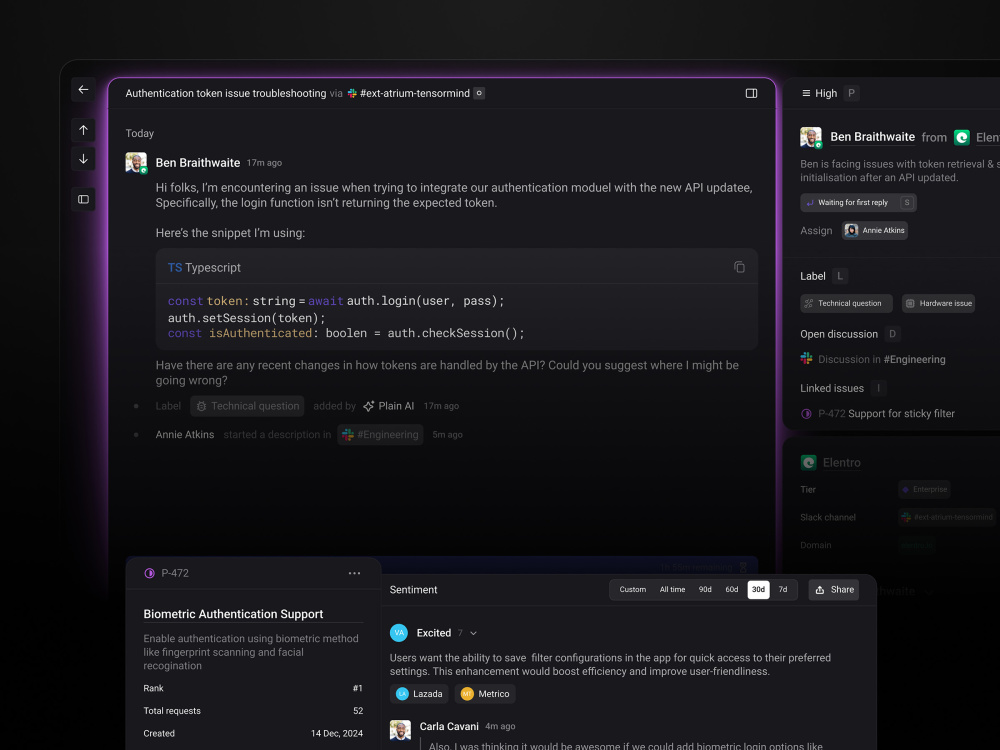This screenshot has height=750, width=1000.
Task: Jump to next thread with down arrow
Action: 83,159
